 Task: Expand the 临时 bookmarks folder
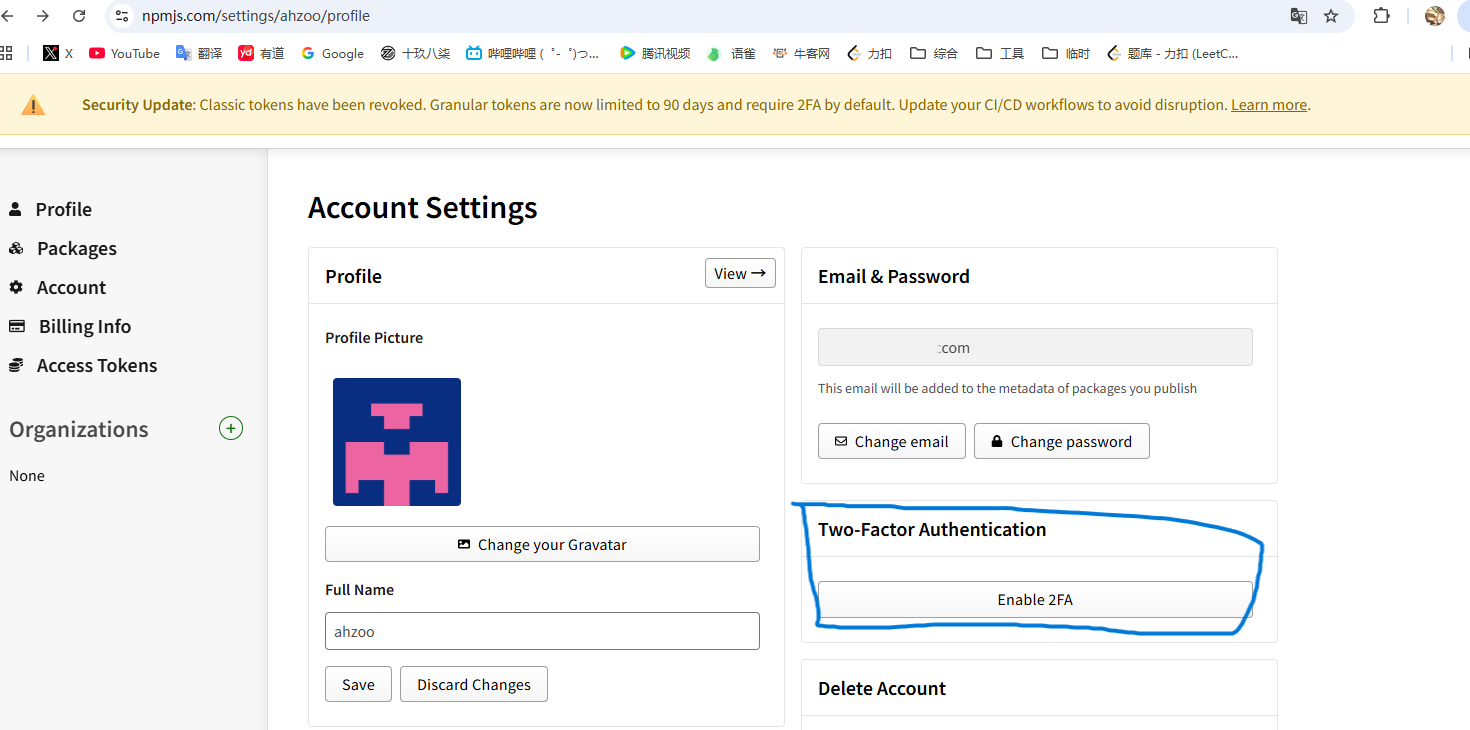click(x=1066, y=53)
